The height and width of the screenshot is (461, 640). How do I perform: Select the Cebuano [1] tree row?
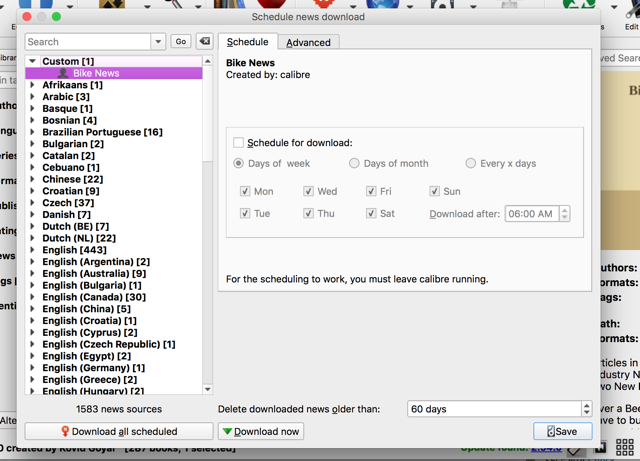[113, 167]
